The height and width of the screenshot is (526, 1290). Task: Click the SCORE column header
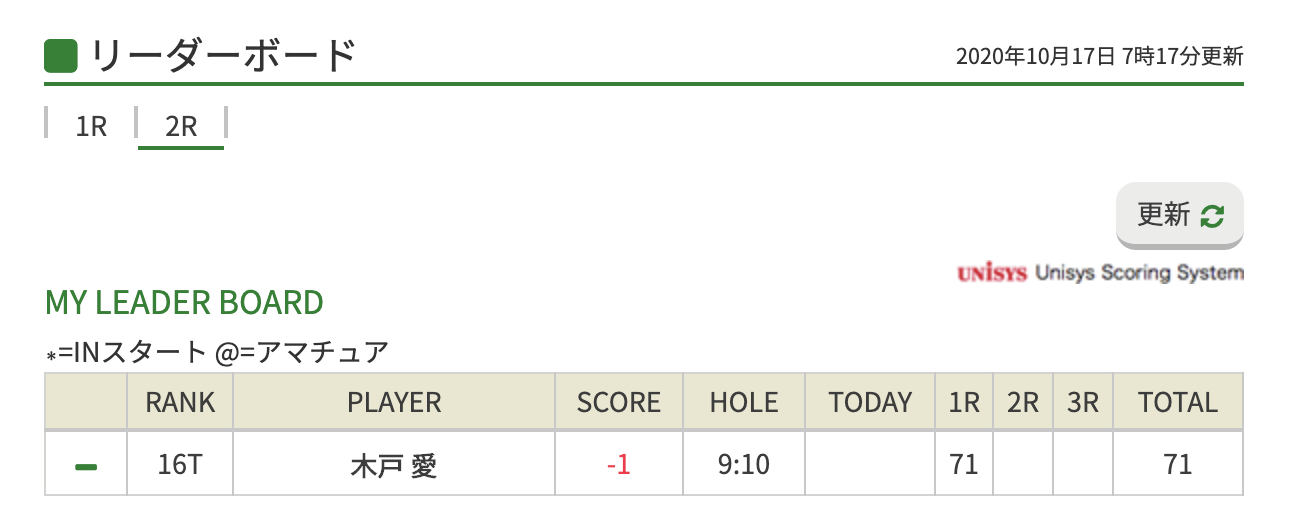point(619,402)
